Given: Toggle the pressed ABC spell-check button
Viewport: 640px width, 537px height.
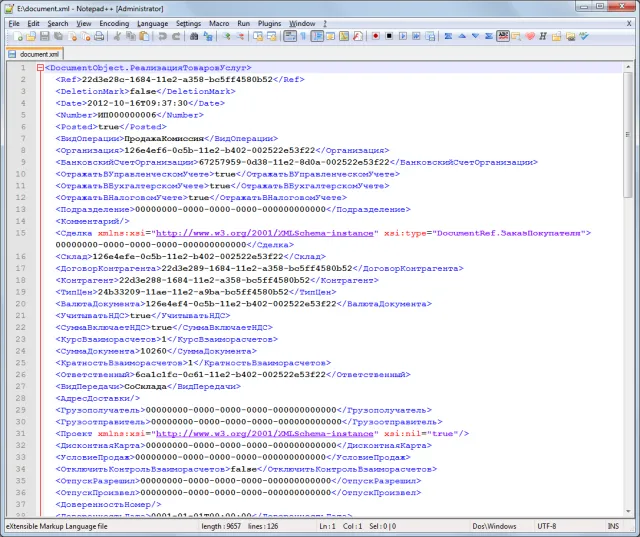Looking at the screenshot, I should coord(503,36).
